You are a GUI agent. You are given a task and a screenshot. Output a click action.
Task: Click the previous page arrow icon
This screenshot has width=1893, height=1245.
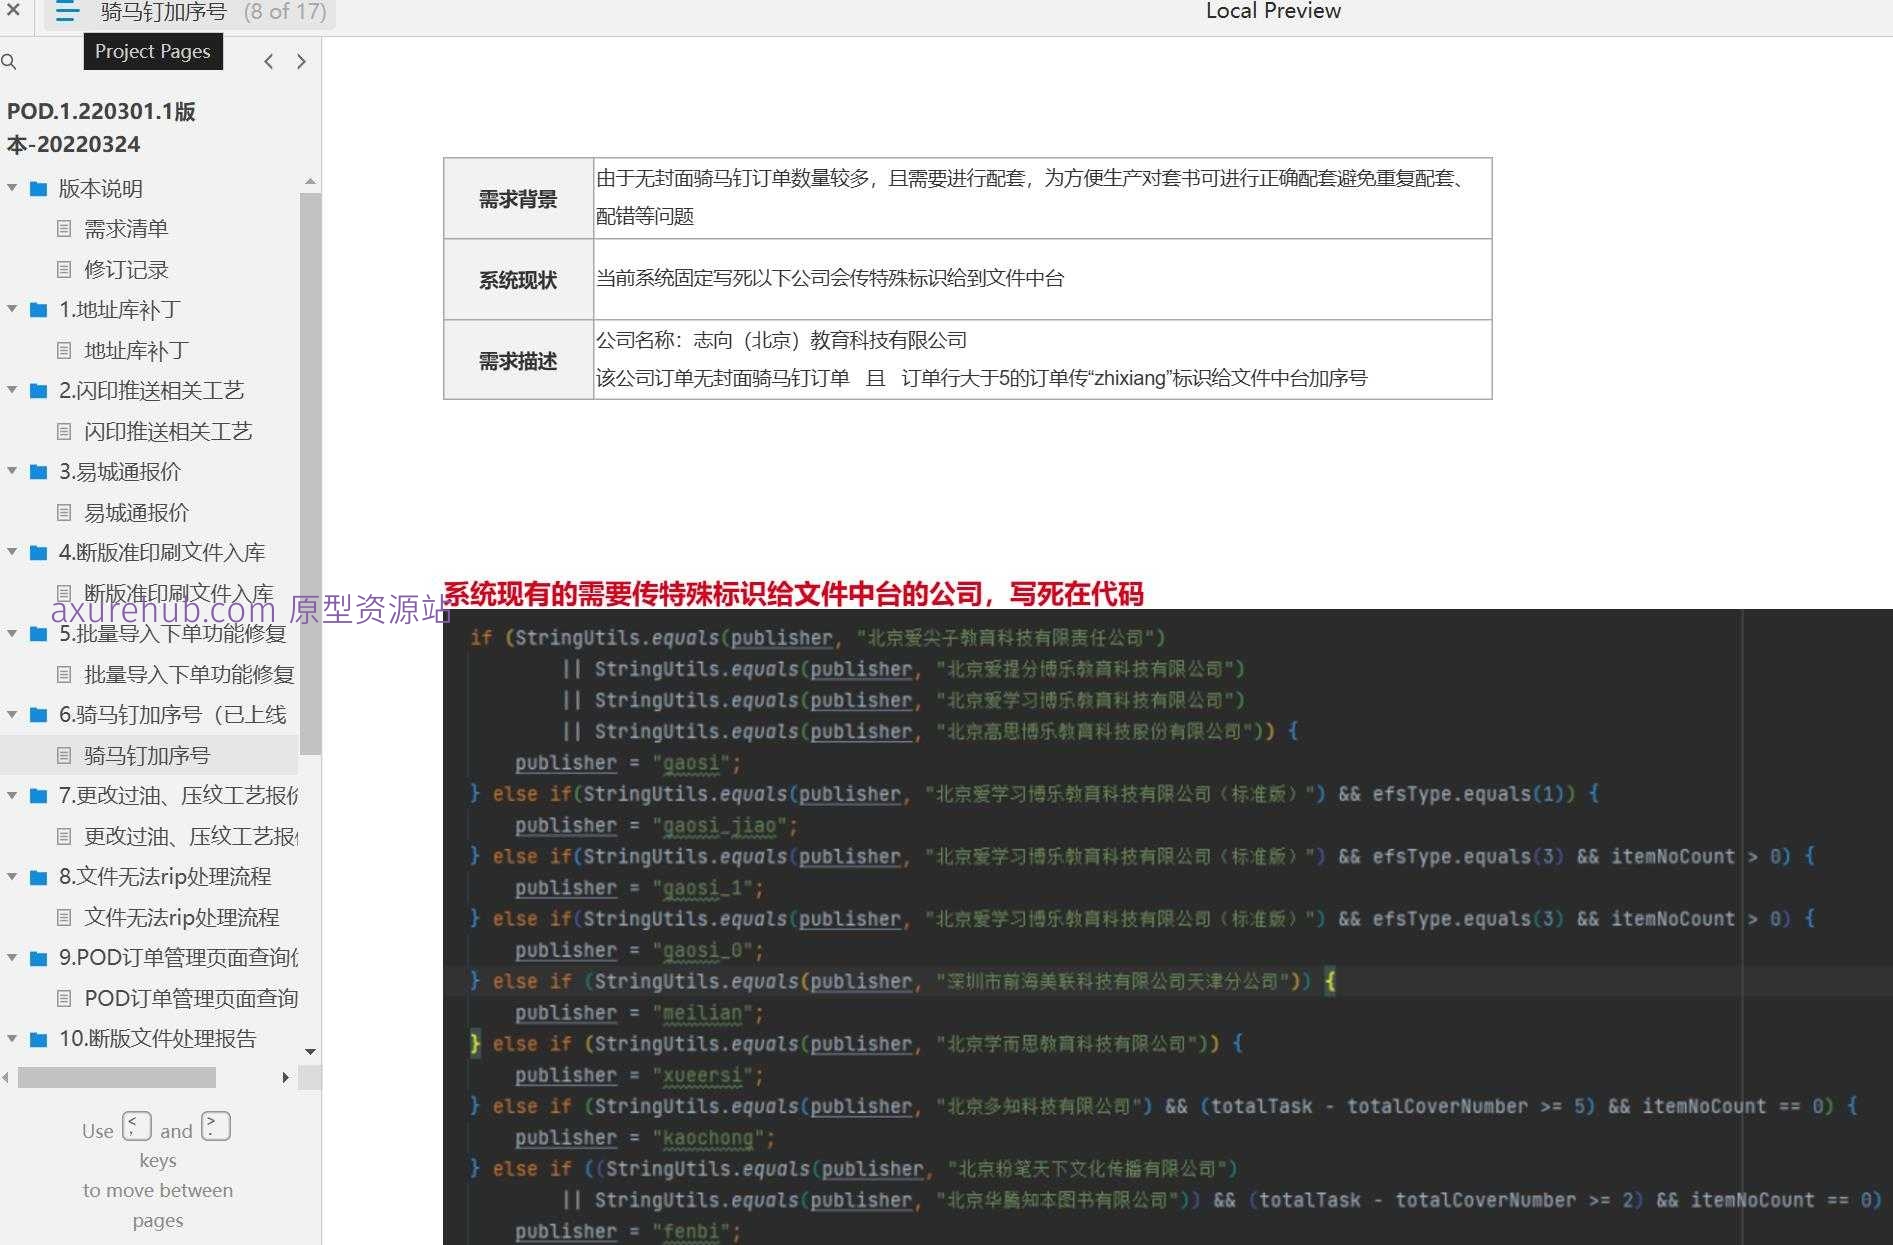point(269,61)
